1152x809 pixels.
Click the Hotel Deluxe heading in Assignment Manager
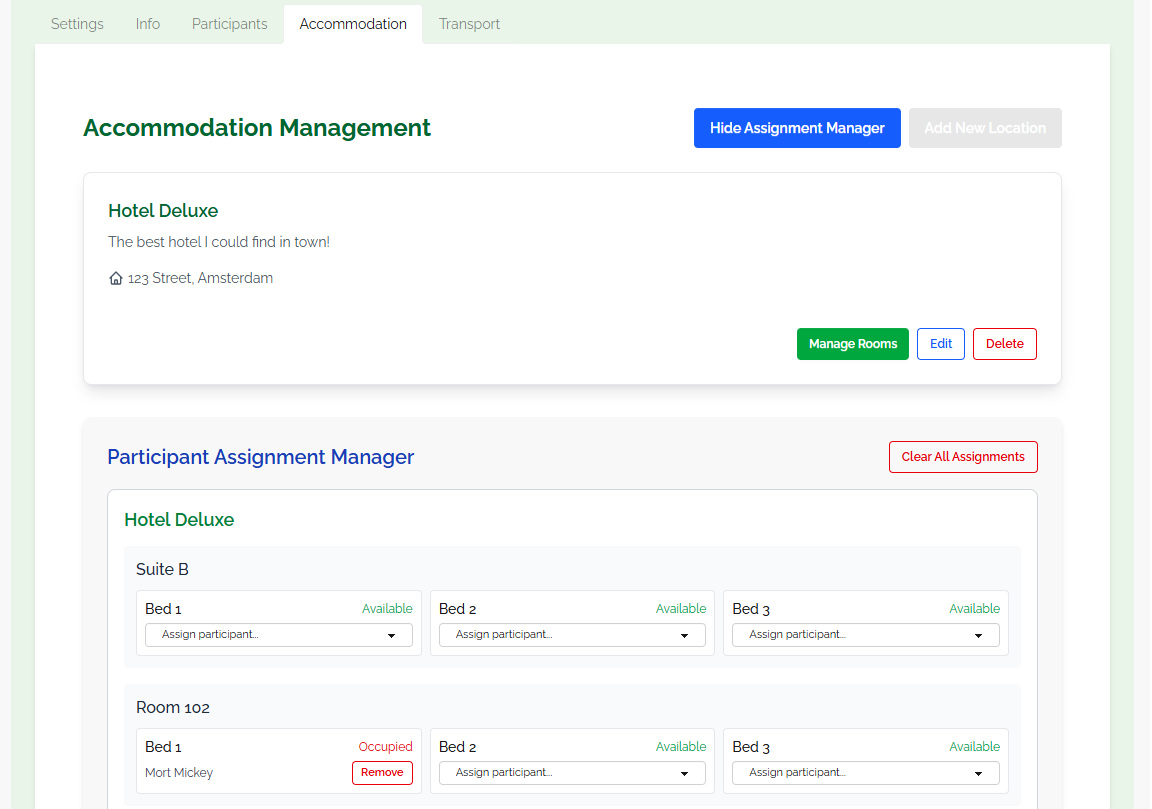click(179, 519)
